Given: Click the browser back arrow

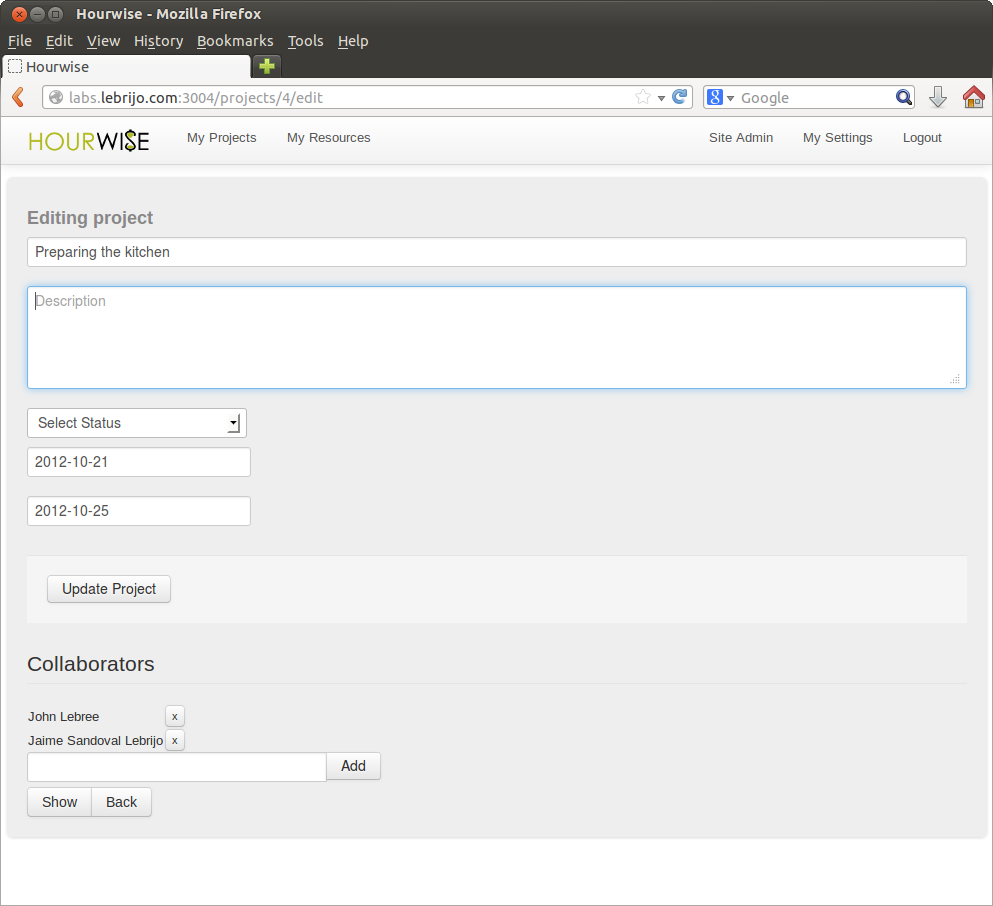Looking at the screenshot, I should pos(18,98).
